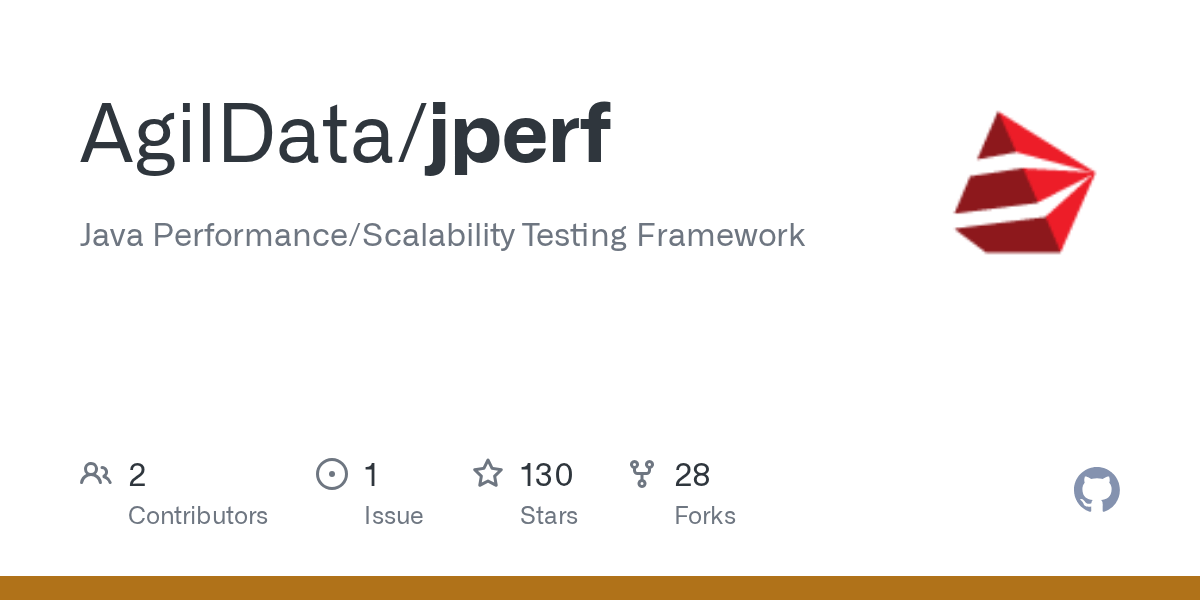The width and height of the screenshot is (1200, 600).
Task: Click the Contributors label
Action: [198, 516]
